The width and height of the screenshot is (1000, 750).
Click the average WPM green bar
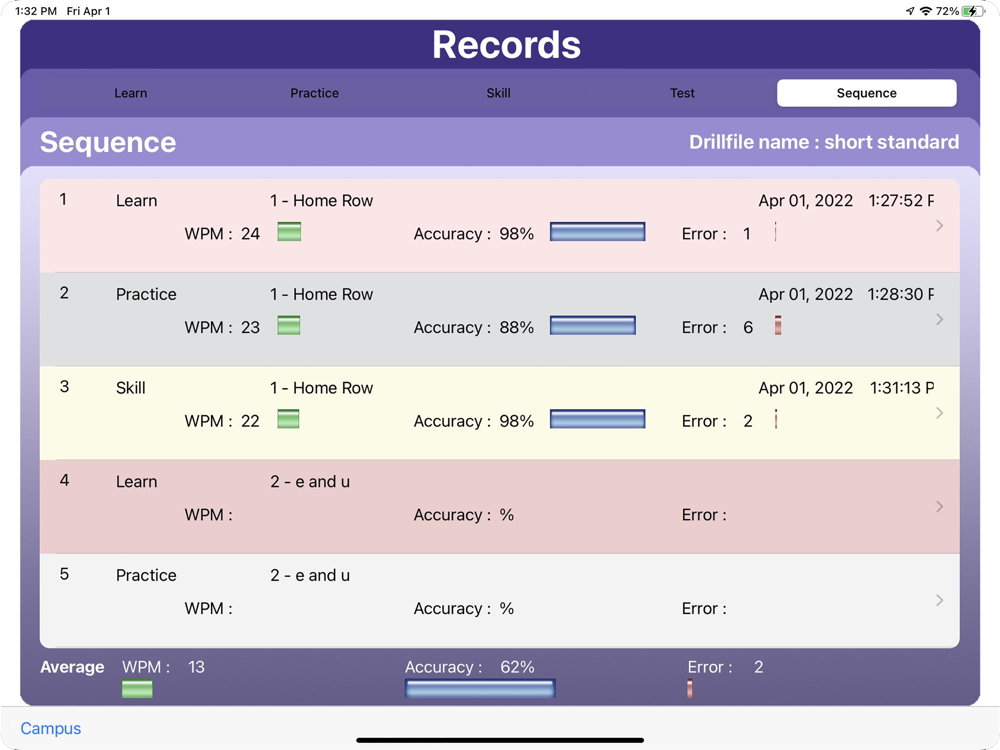[137, 689]
